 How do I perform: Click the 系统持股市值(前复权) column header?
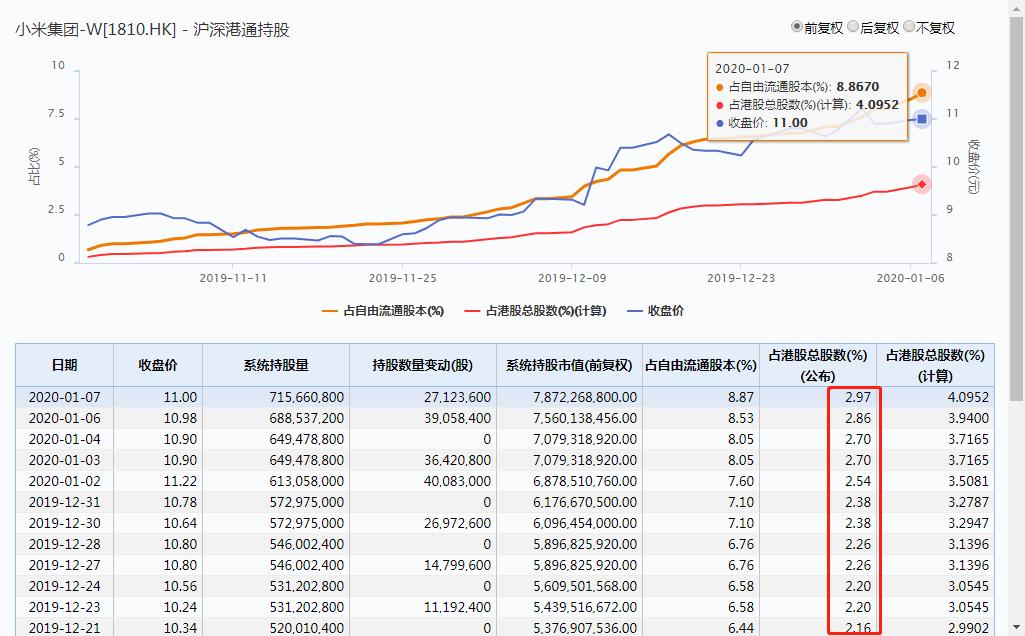[569, 365]
